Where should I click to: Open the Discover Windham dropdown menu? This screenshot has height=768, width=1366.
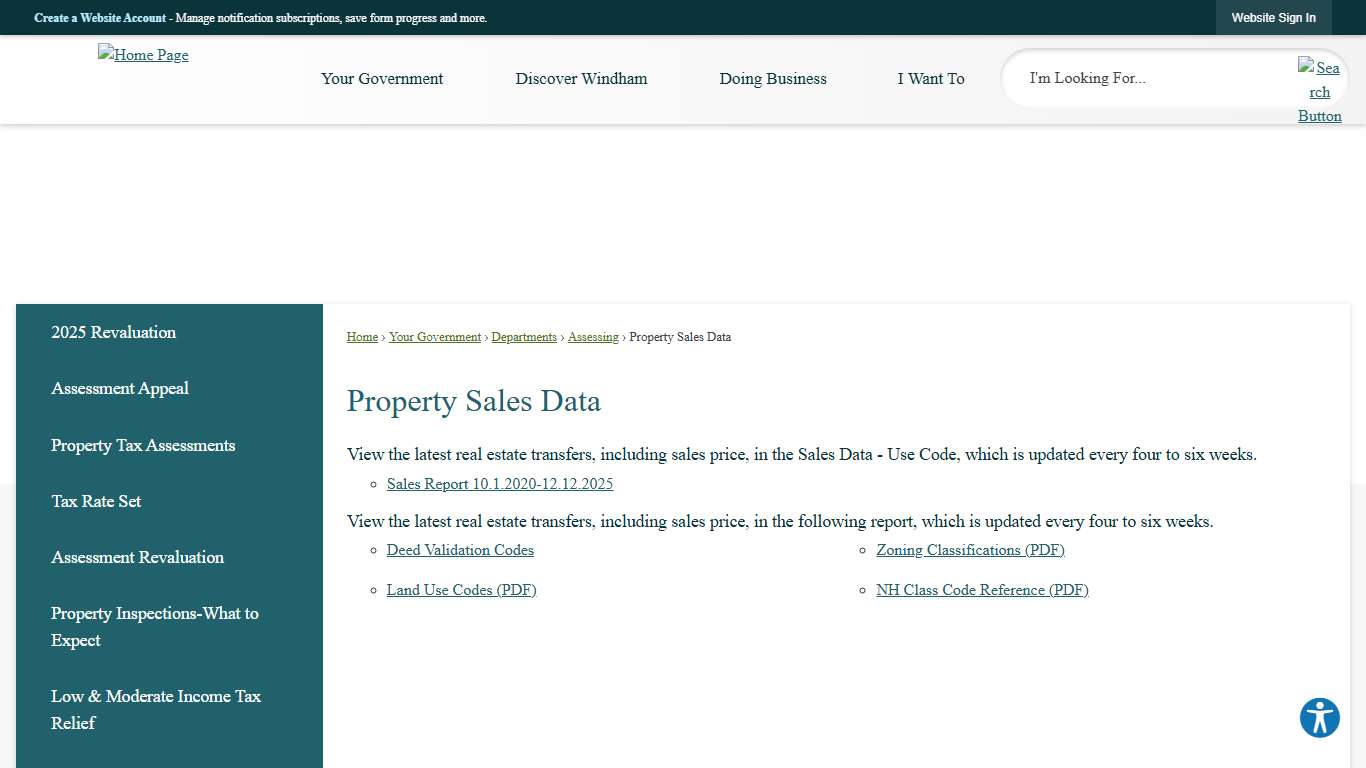coord(581,79)
